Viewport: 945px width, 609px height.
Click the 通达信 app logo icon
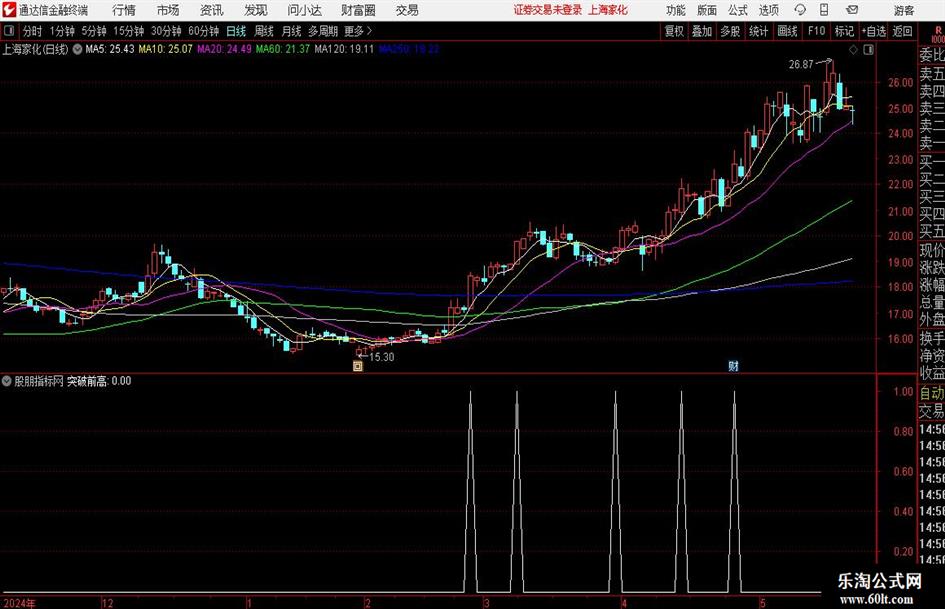pos(9,10)
